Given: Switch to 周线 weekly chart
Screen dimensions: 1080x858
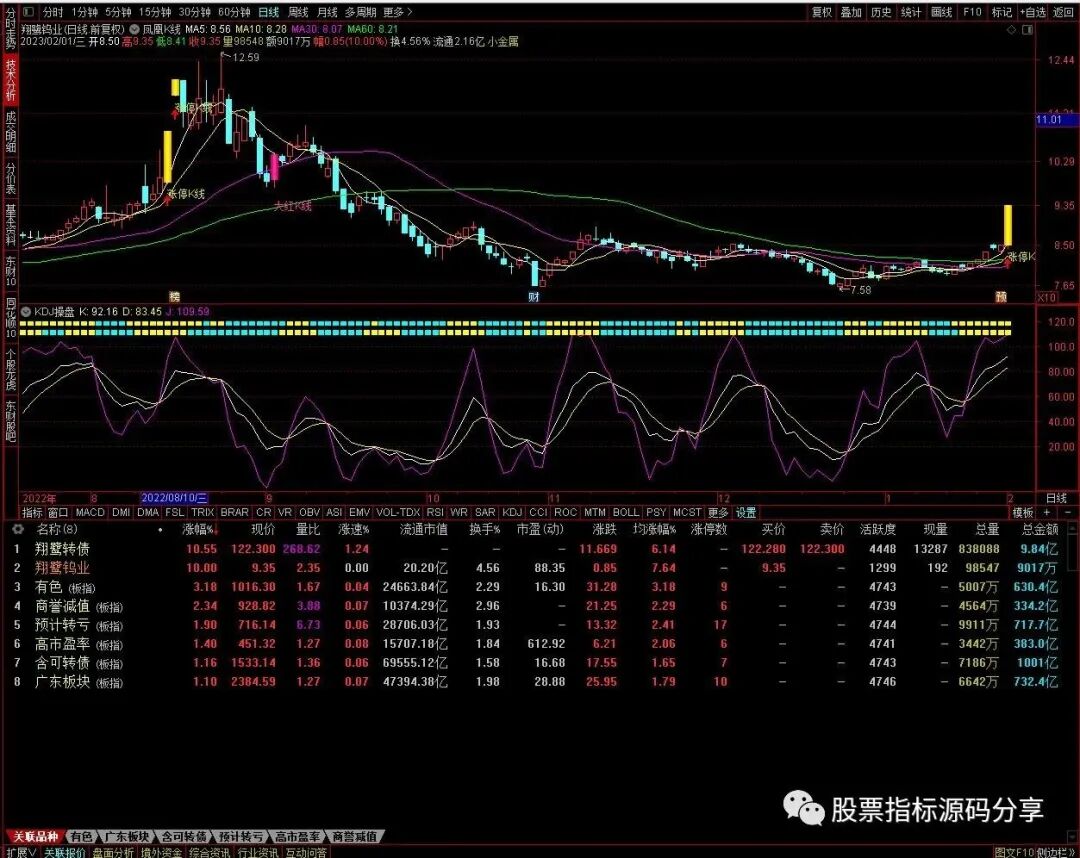Looking at the screenshot, I should pyautogui.click(x=298, y=12).
